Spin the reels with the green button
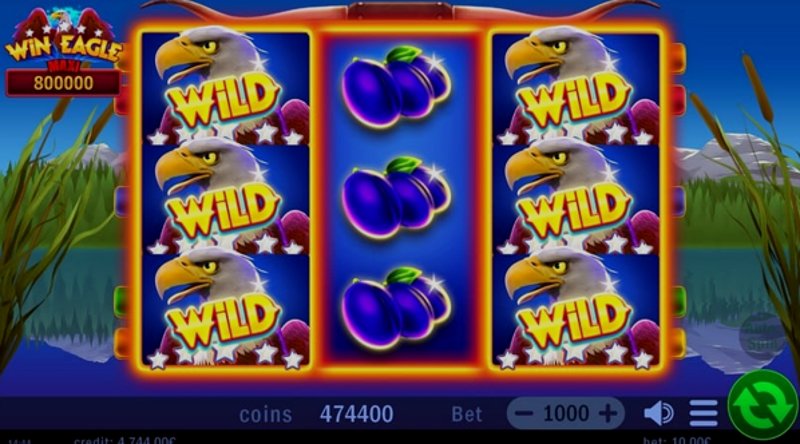Viewport: 800px width, 444px height. point(763,405)
